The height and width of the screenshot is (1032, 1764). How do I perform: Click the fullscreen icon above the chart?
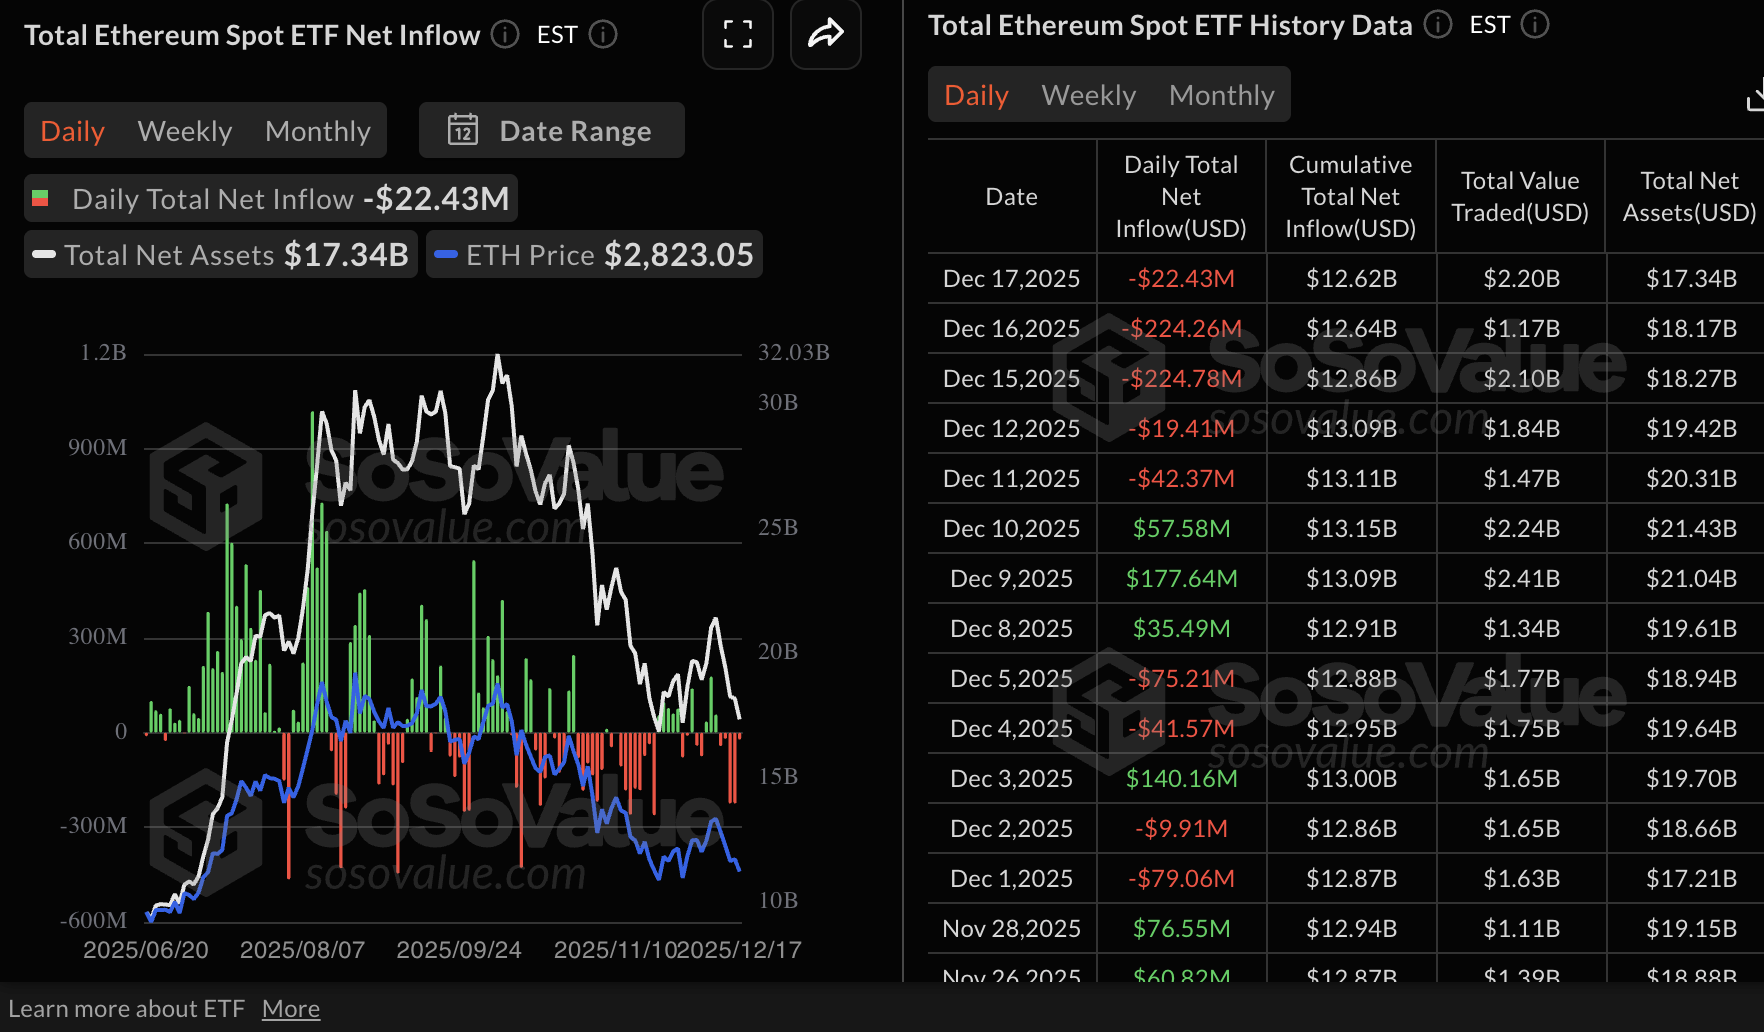pos(737,34)
